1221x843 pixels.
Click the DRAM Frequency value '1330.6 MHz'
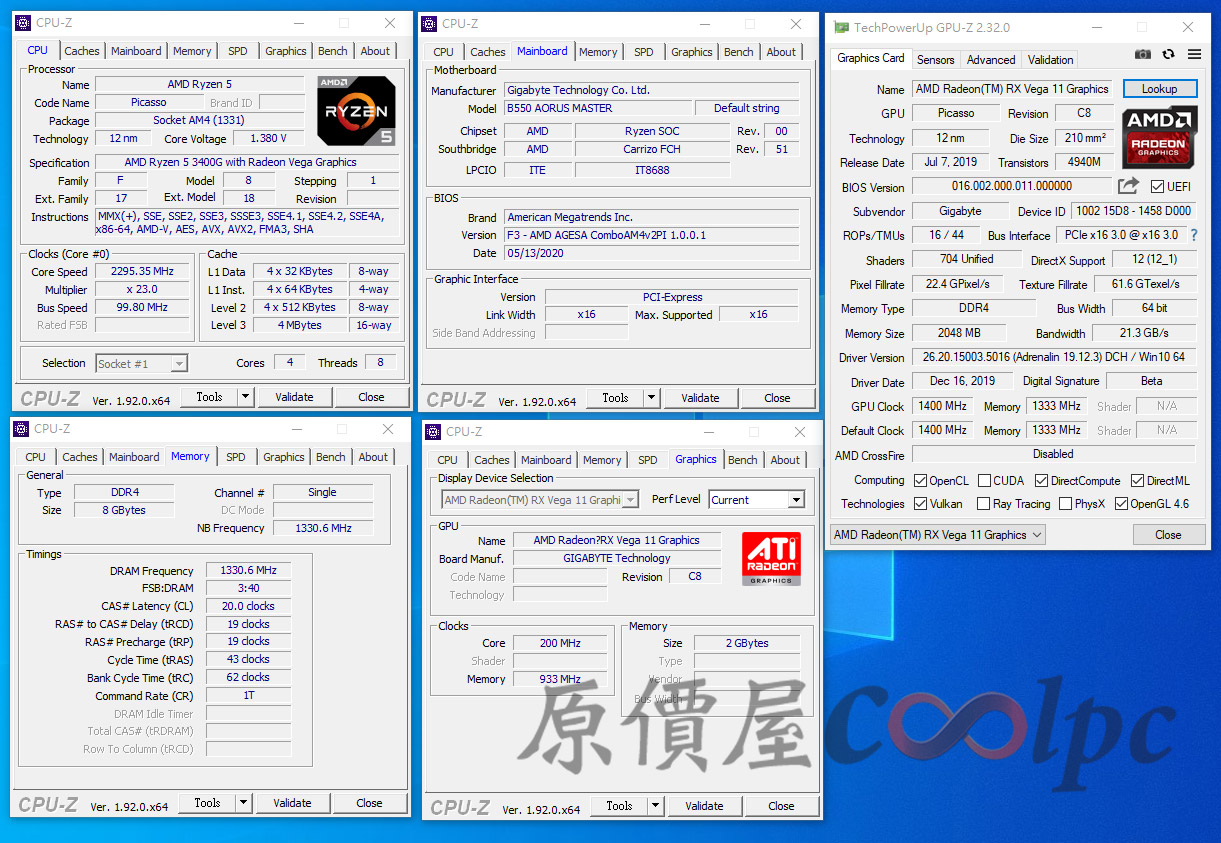249,570
